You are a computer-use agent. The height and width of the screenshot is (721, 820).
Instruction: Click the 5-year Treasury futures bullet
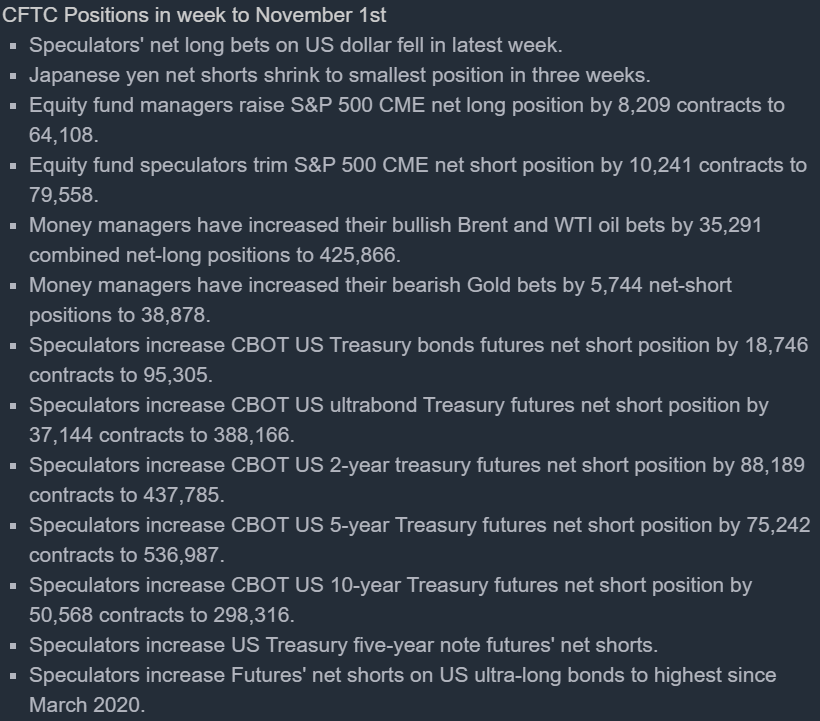419,525
